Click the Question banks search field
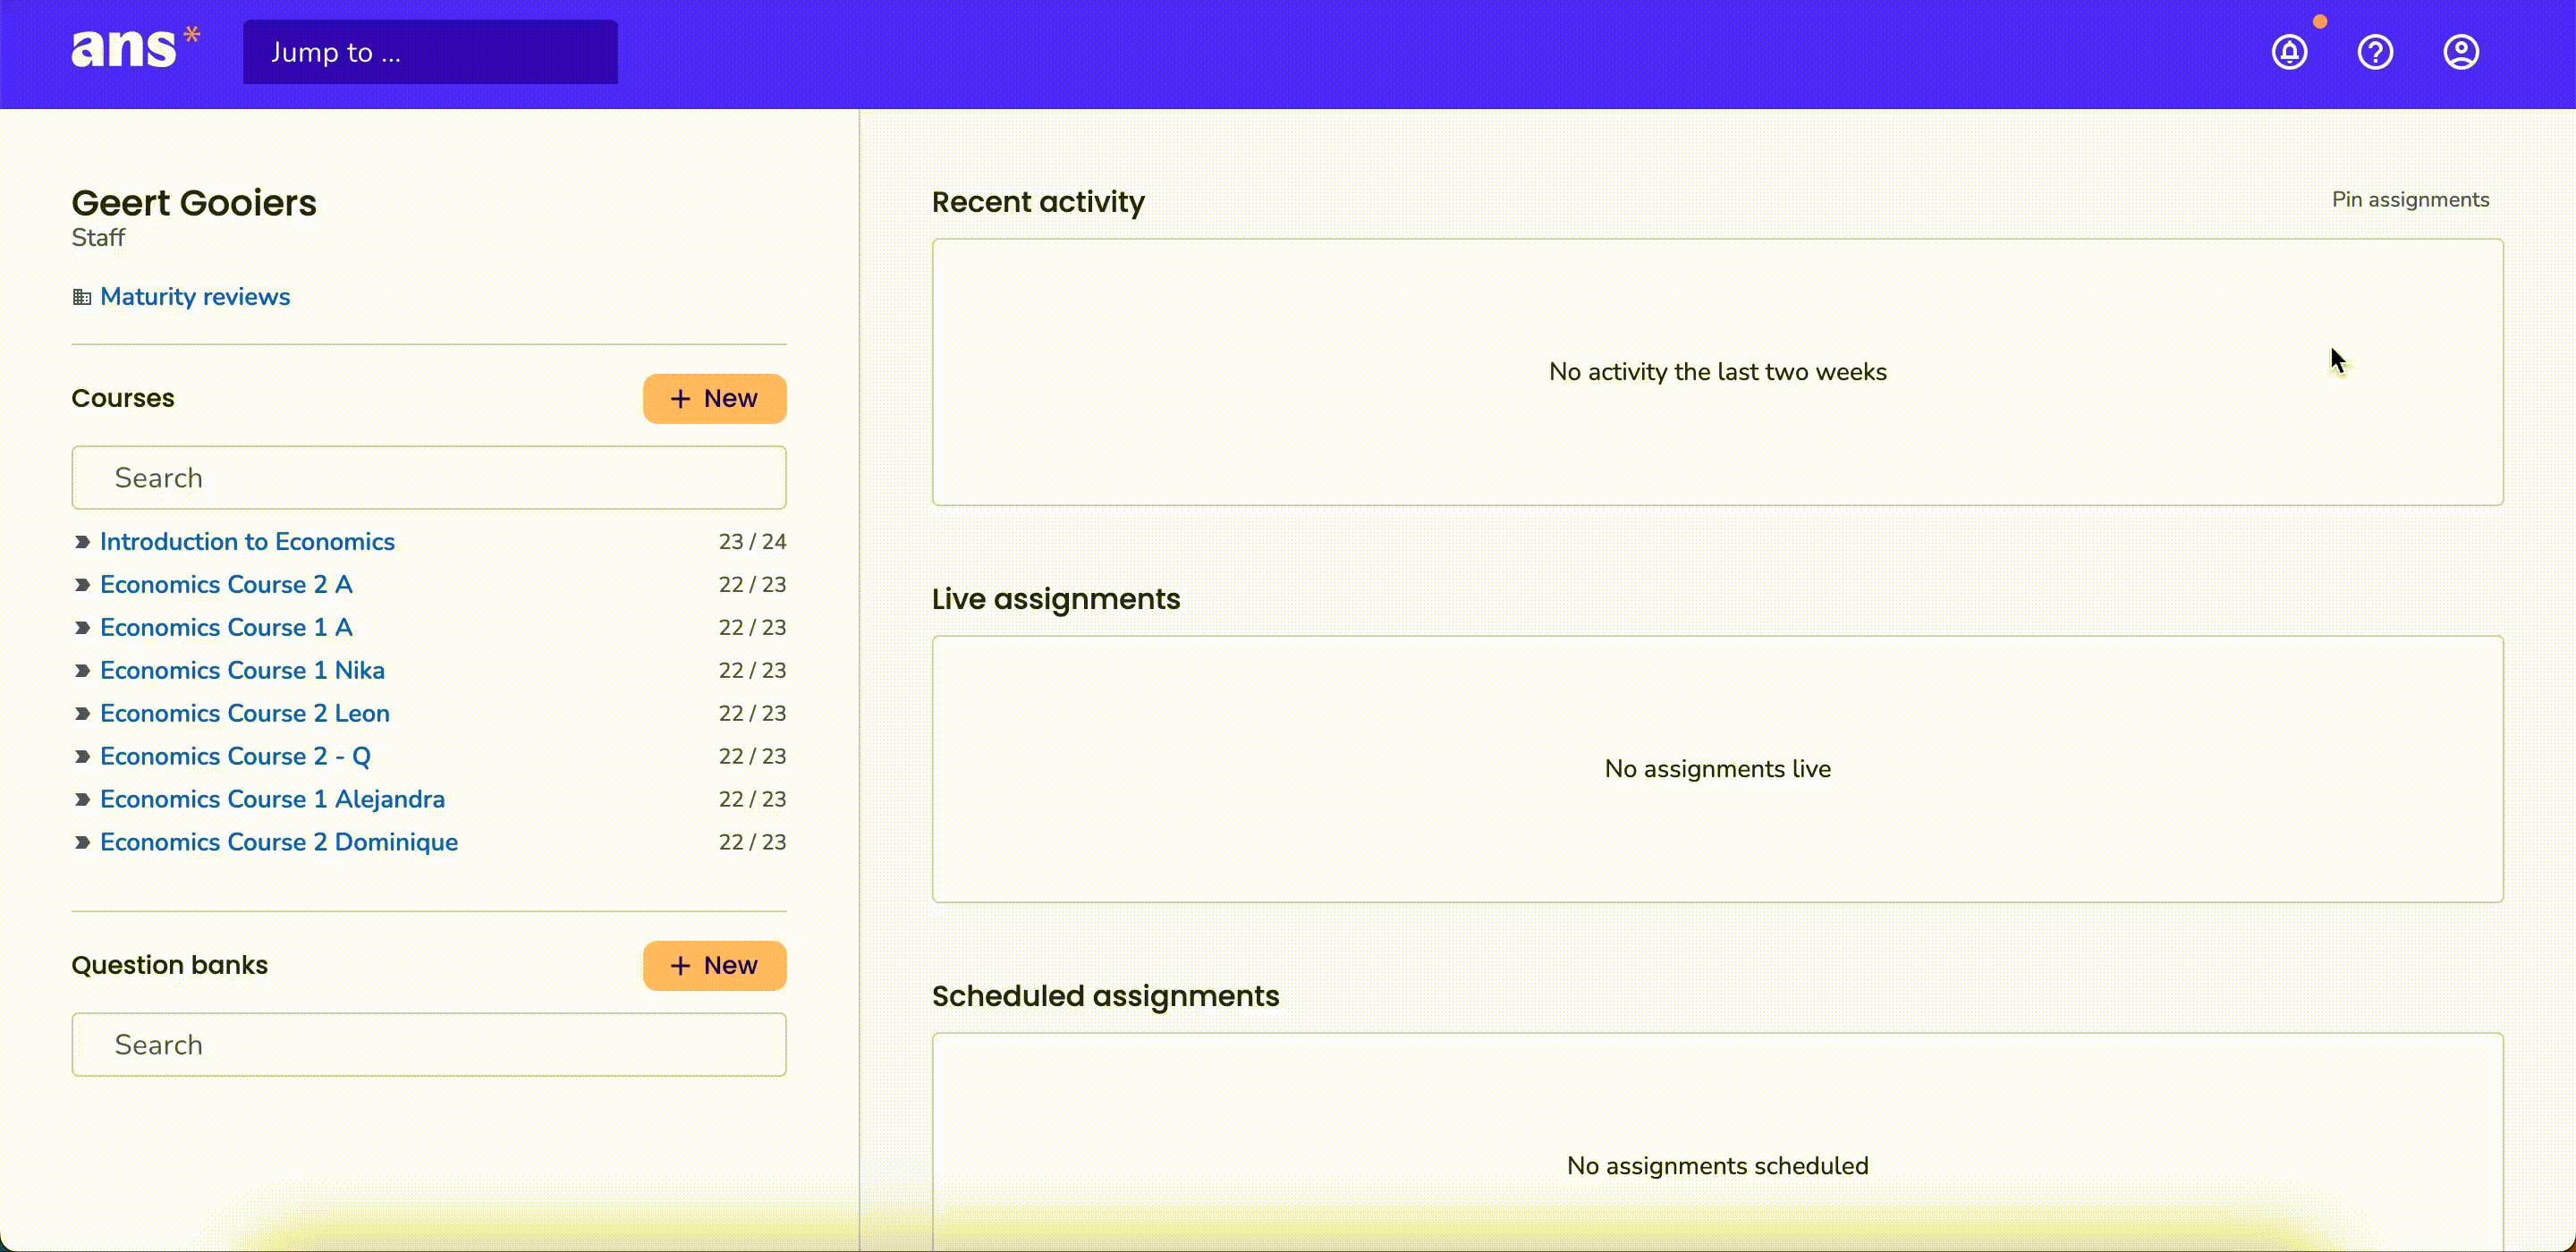This screenshot has height=1252, width=2576. point(429,1045)
